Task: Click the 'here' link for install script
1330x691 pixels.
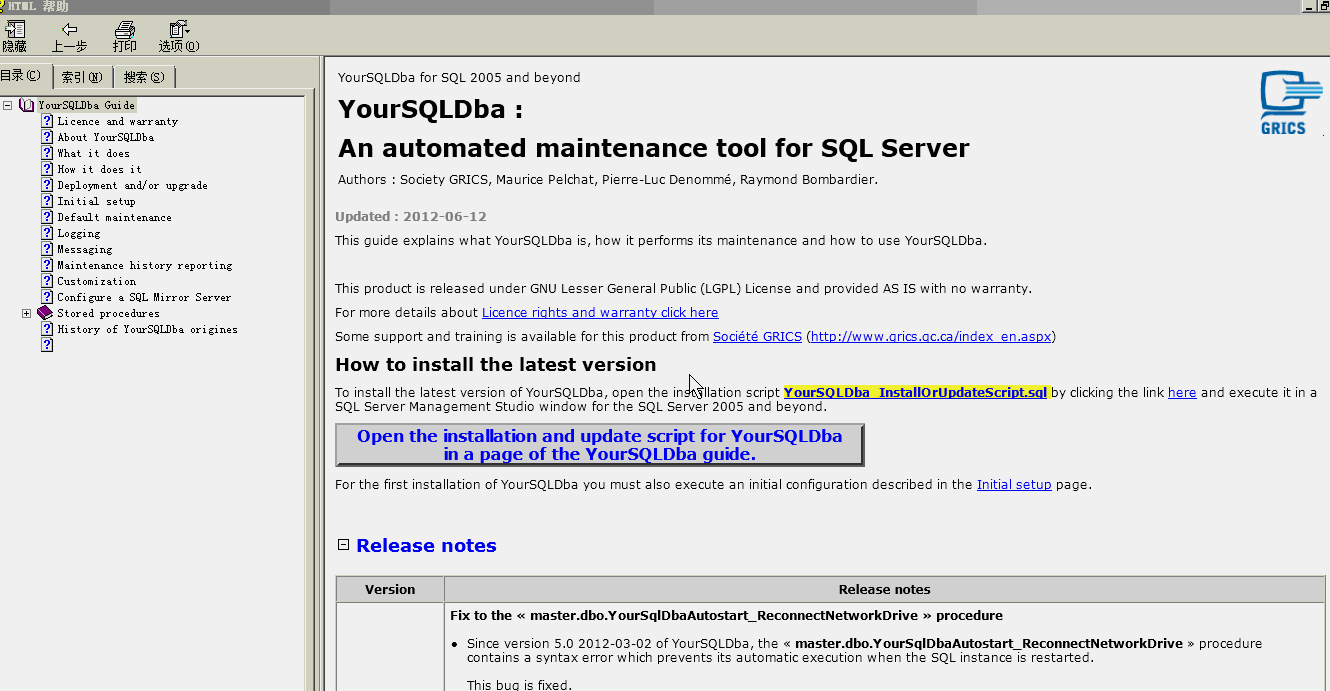Action: (1182, 392)
